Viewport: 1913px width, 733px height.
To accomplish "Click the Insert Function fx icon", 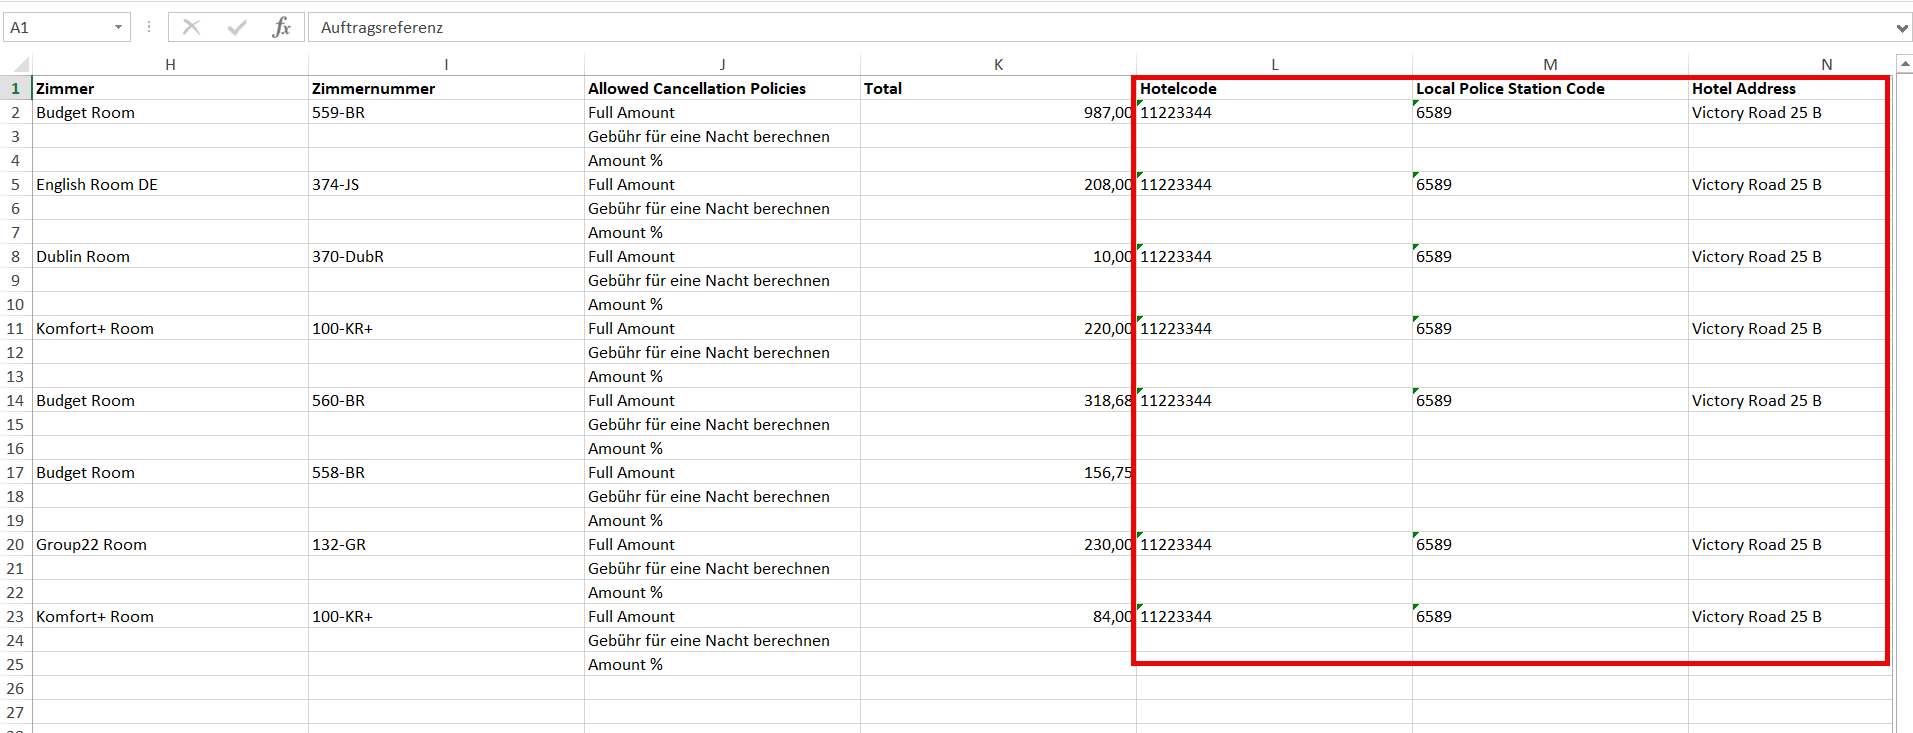I will pyautogui.click(x=281, y=28).
